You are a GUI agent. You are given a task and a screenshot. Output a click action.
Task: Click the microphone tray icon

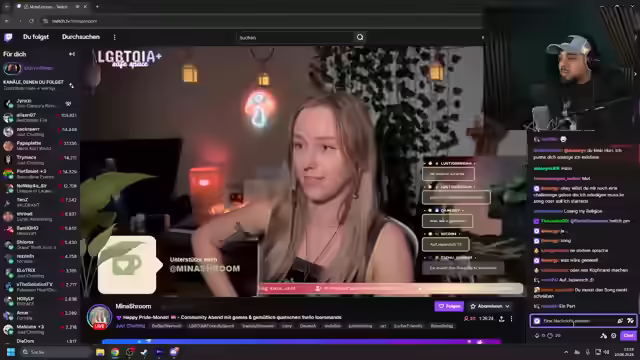(587, 352)
